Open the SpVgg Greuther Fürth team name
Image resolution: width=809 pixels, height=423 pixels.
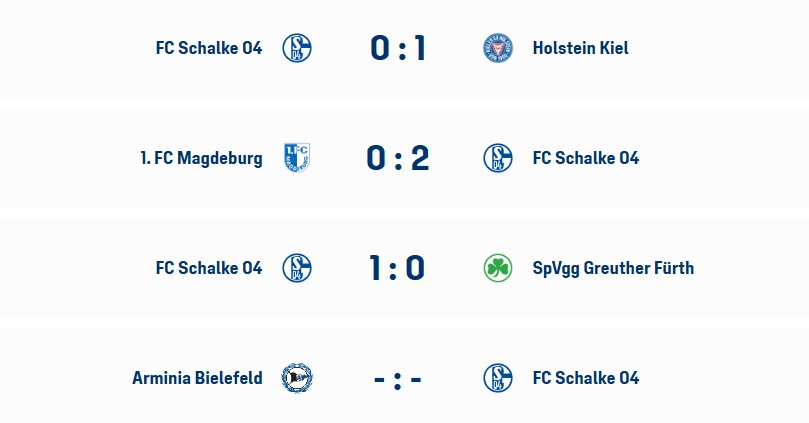click(613, 268)
